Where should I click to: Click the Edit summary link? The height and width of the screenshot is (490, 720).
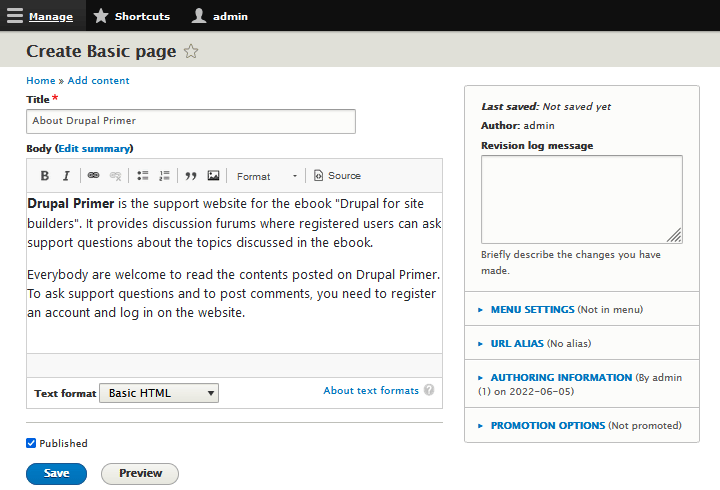94,148
